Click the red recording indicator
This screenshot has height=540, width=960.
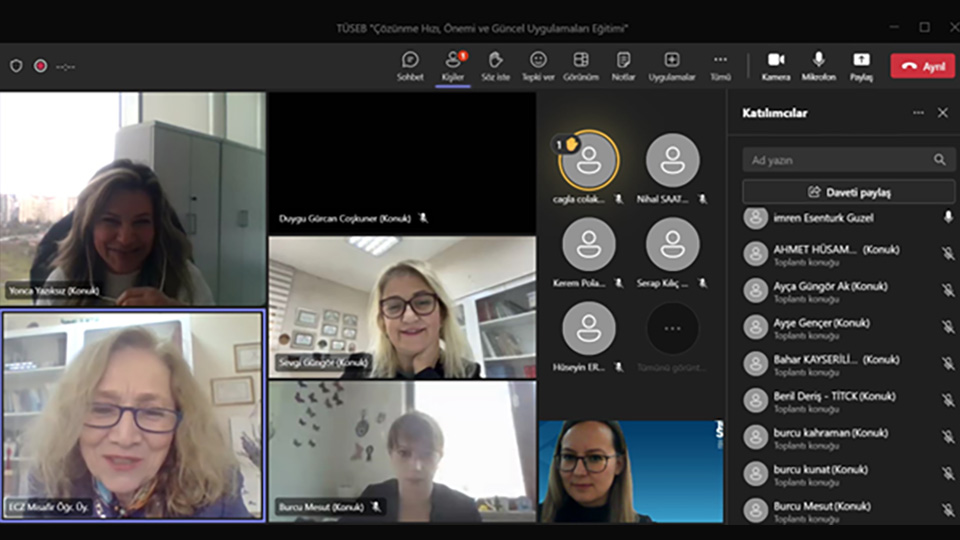tap(40, 66)
